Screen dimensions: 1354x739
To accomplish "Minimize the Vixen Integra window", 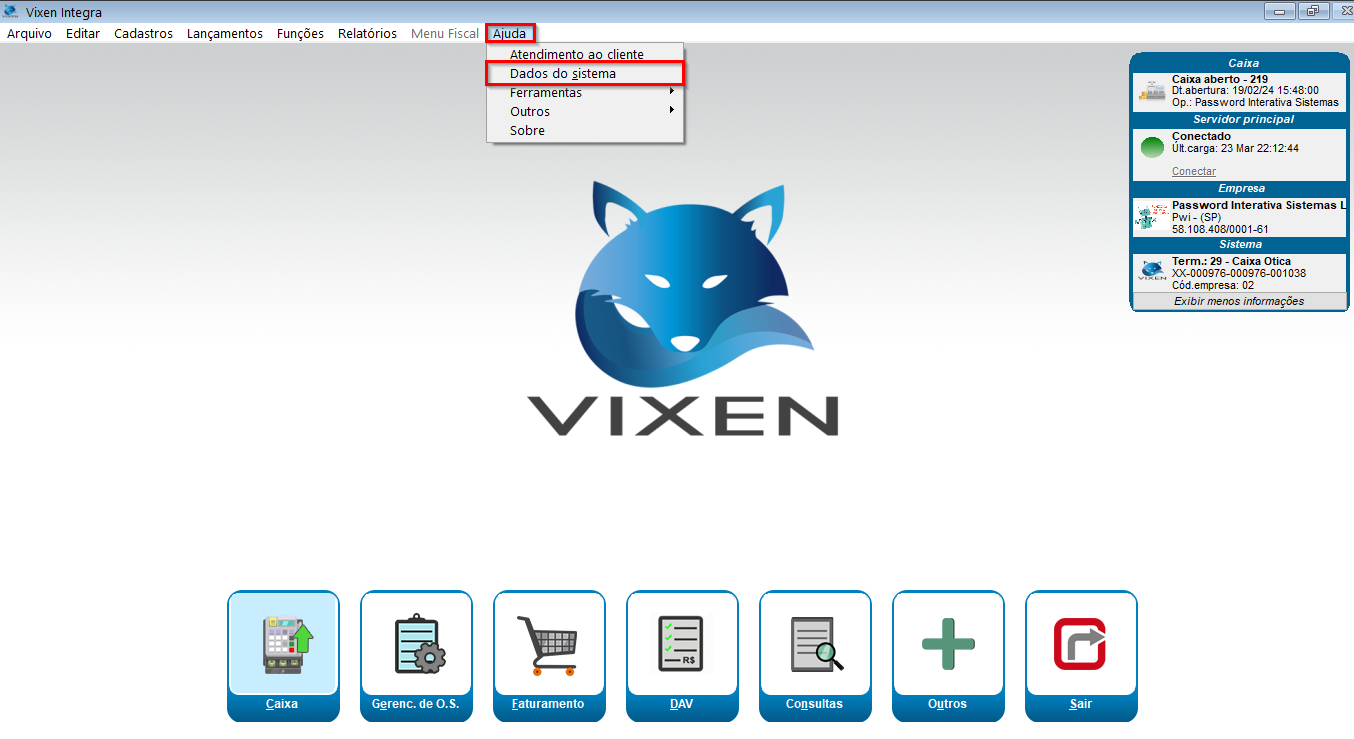I will pos(1279,12).
